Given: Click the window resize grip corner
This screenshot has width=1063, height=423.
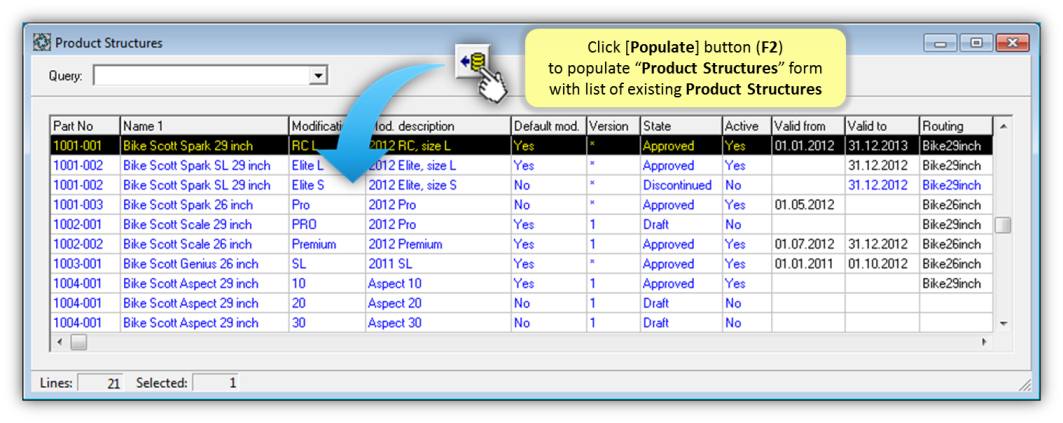Looking at the screenshot, I should click(1025, 385).
